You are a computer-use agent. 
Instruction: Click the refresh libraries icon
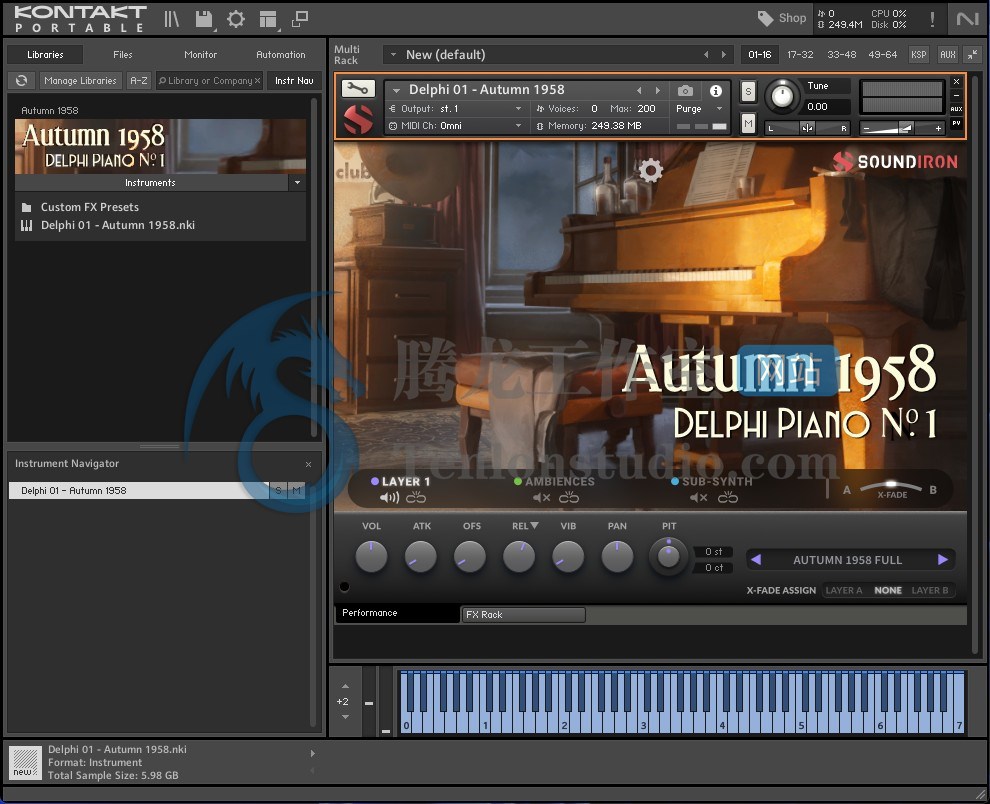pos(21,80)
